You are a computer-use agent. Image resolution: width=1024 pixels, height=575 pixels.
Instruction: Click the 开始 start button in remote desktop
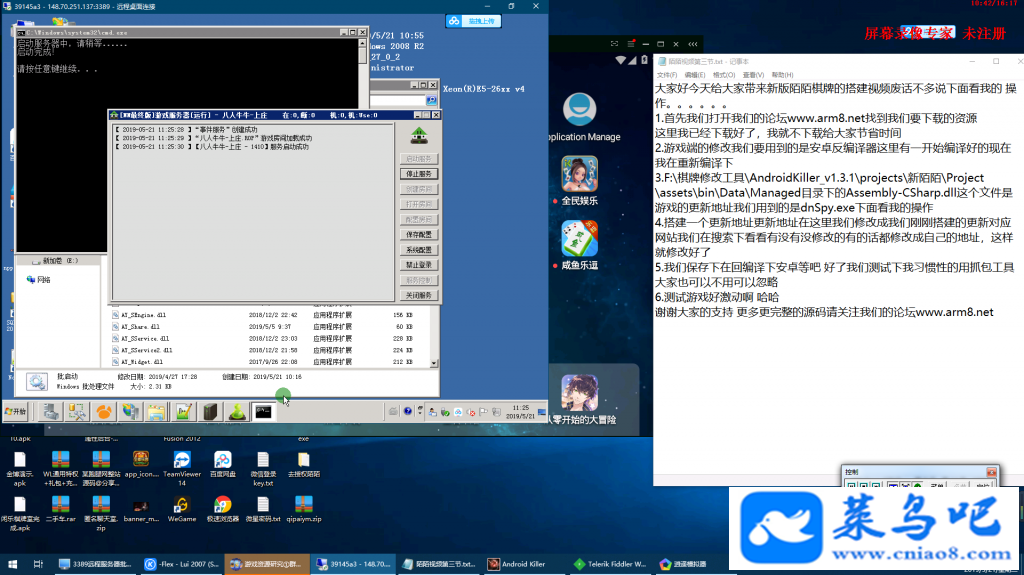click(x=15, y=412)
